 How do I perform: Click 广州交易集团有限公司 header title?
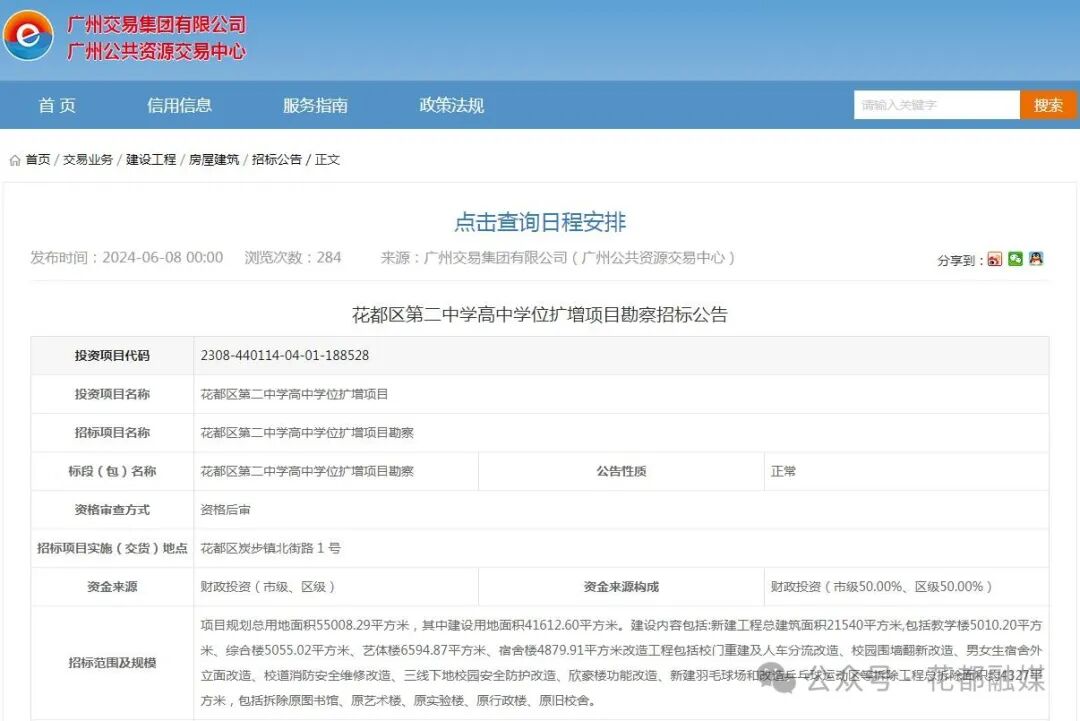[x=156, y=25]
